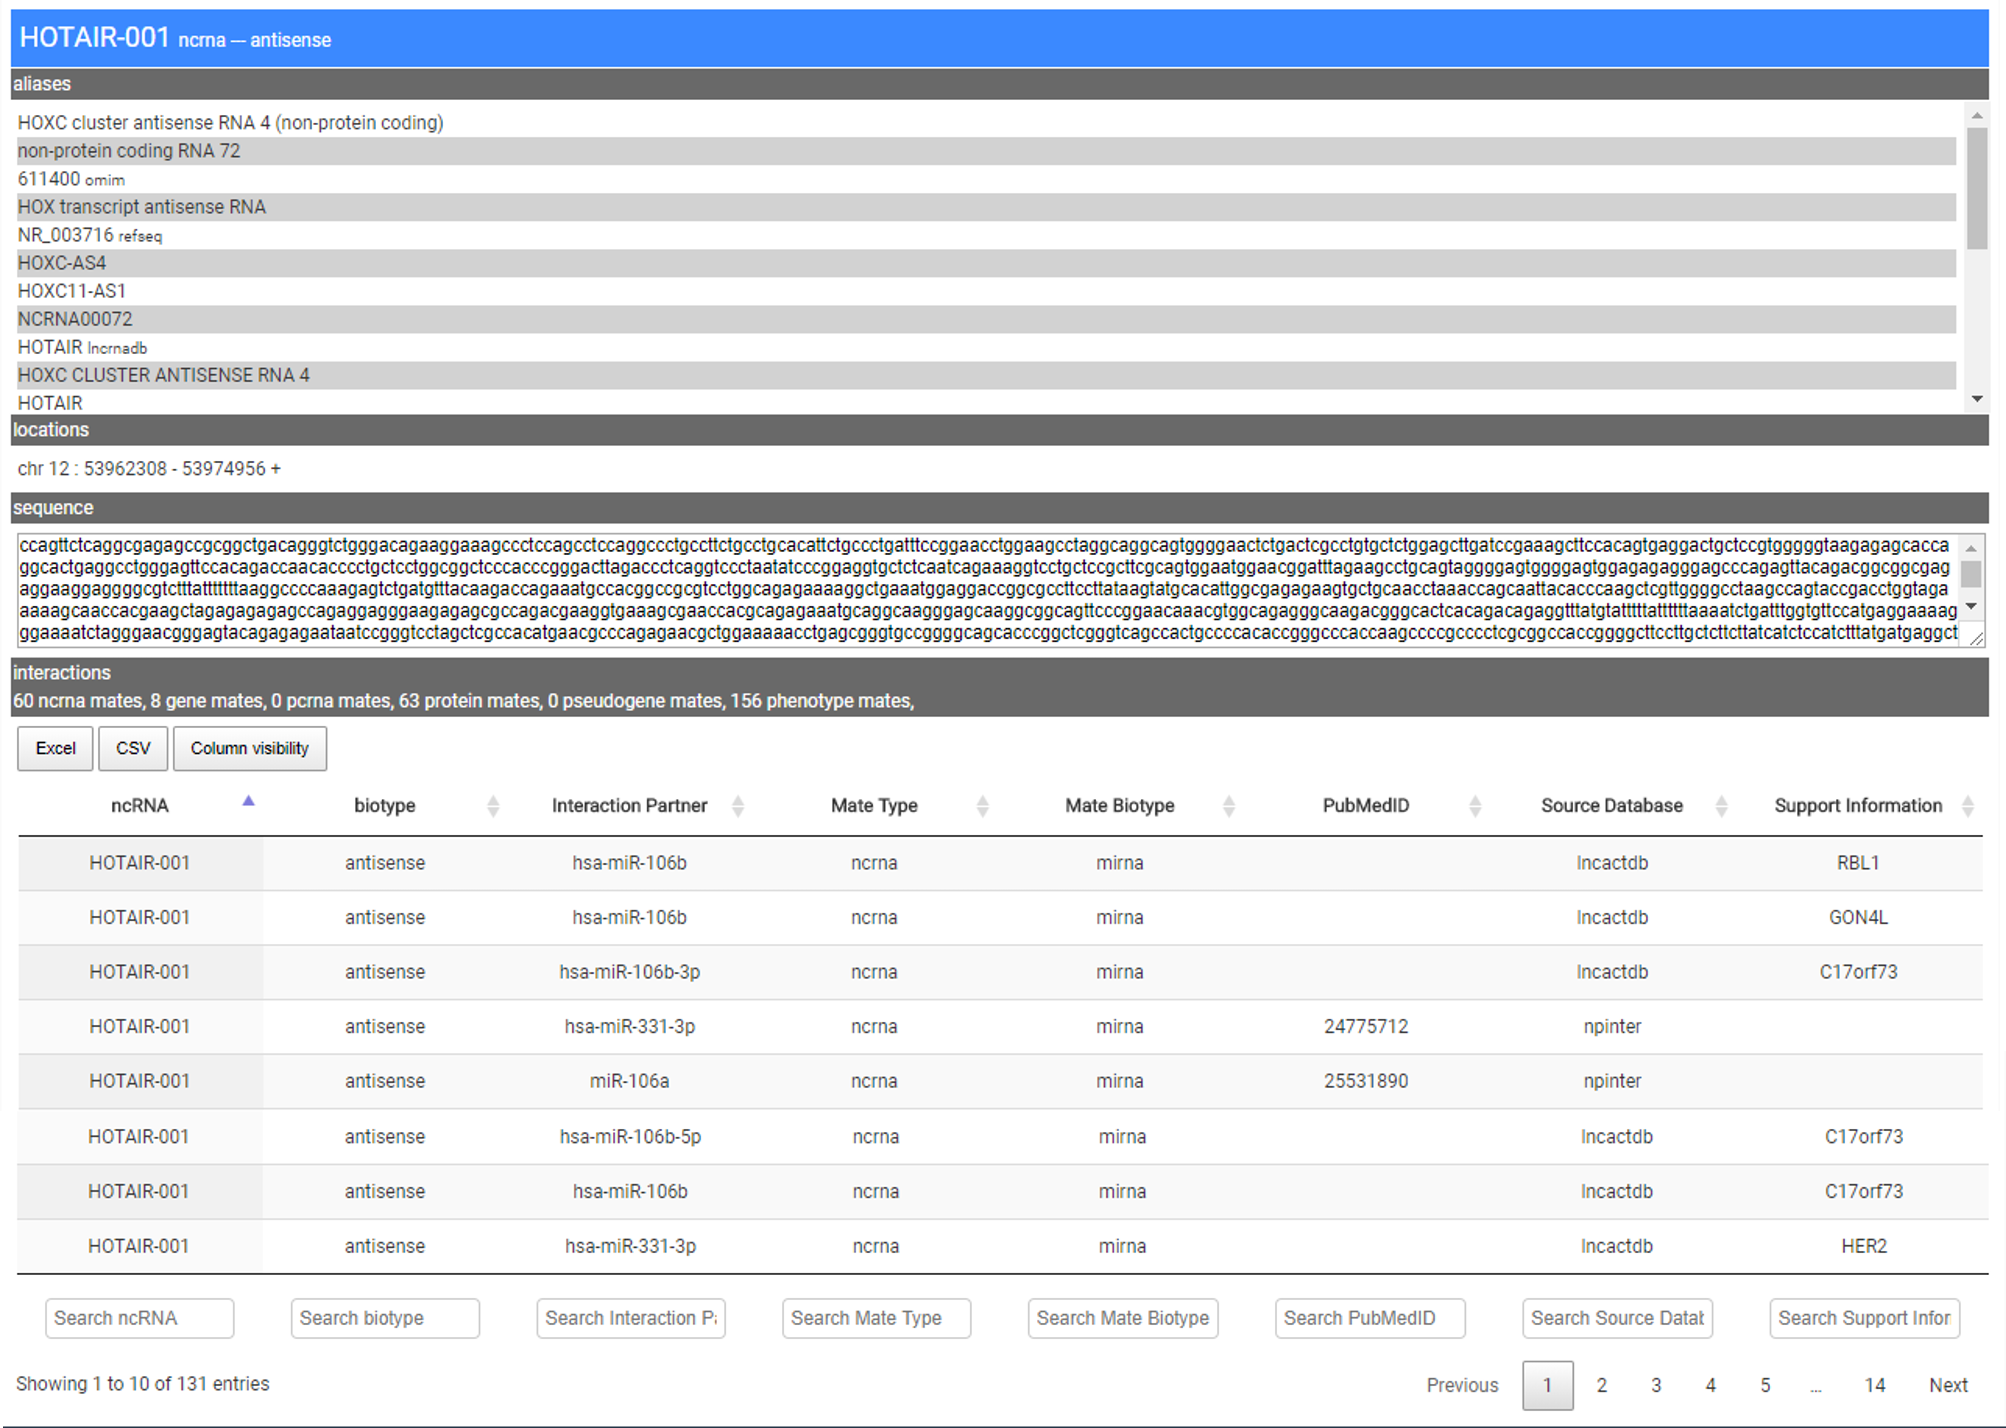Click the RBL1 support information cell
The height and width of the screenshot is (1428, 2006).
1858,863
